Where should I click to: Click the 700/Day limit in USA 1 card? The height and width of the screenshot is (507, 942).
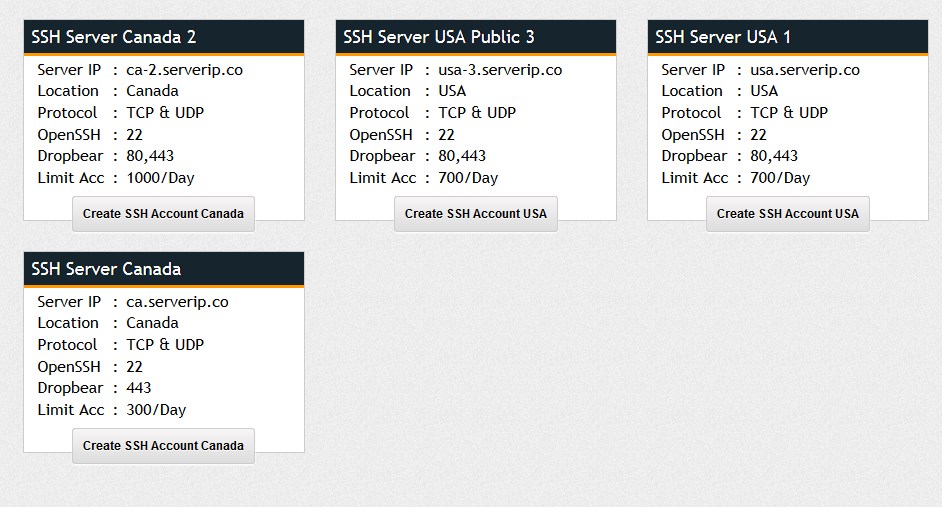[x=780, y=178]
